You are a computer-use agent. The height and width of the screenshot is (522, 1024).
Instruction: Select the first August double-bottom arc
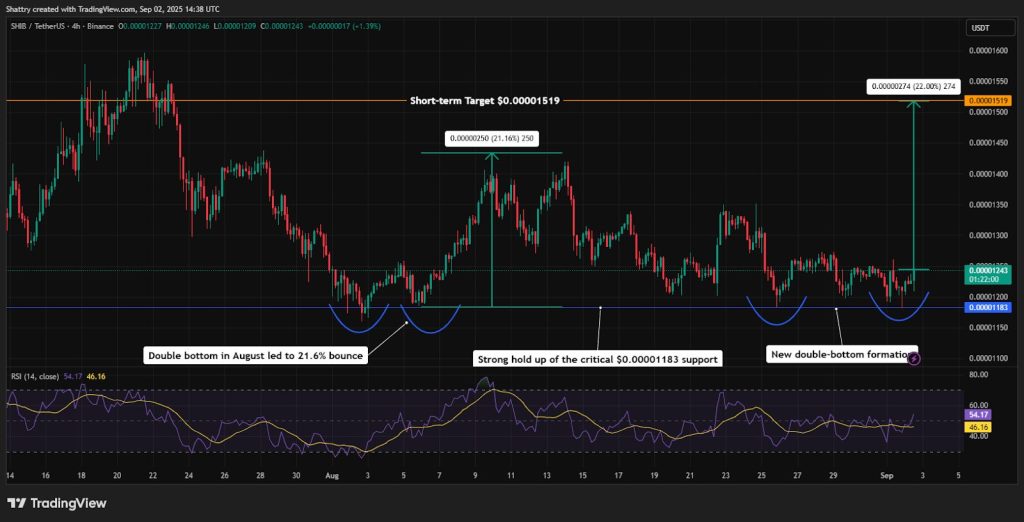pos(359,319)
